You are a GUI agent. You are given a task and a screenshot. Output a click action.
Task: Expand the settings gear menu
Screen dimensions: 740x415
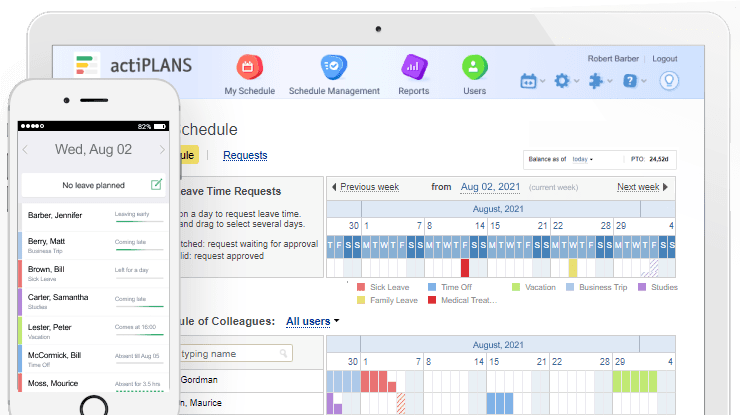coord(567,81)
